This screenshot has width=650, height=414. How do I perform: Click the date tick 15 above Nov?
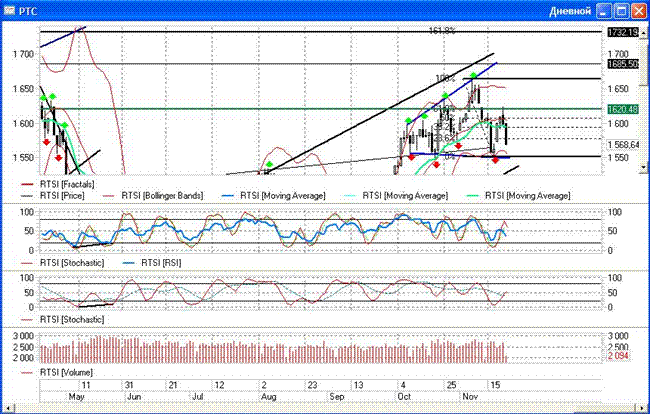tap(495, 385)
